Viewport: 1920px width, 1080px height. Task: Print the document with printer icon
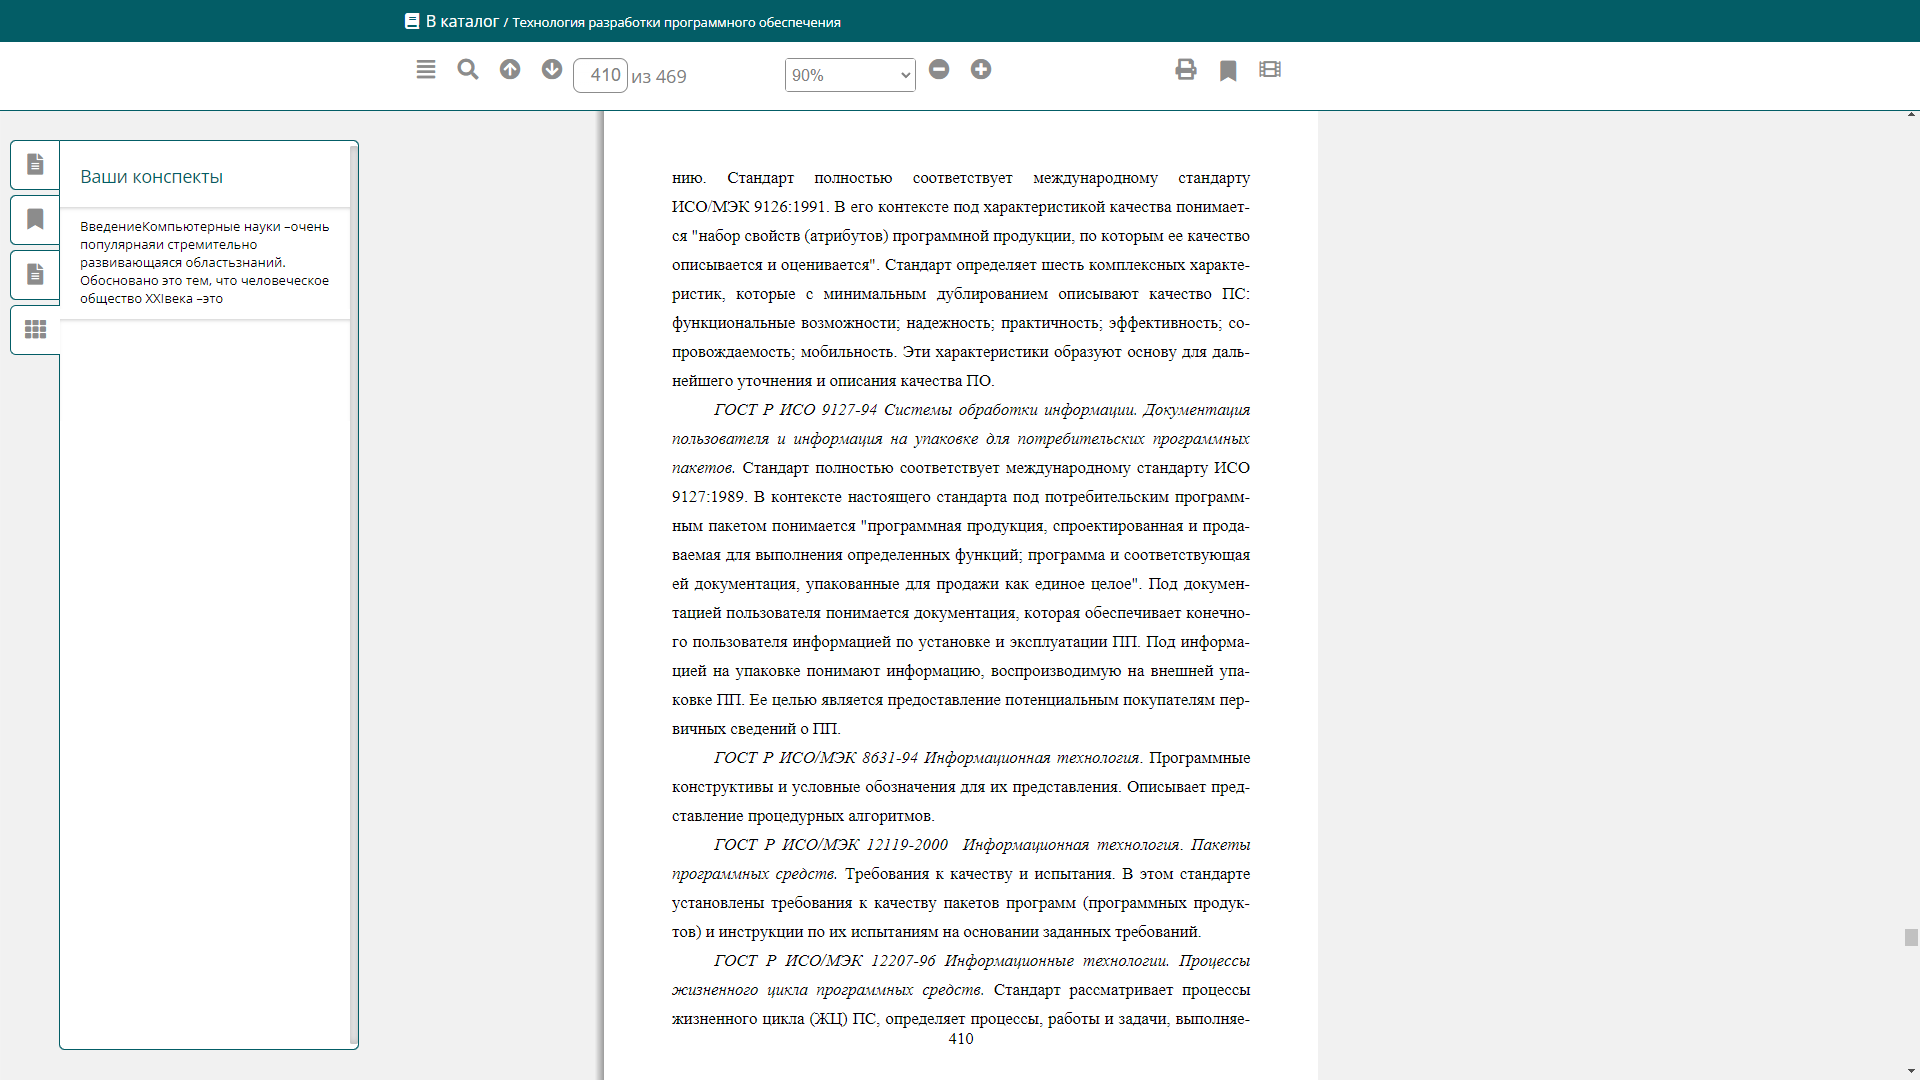(x=1186, y=69)
